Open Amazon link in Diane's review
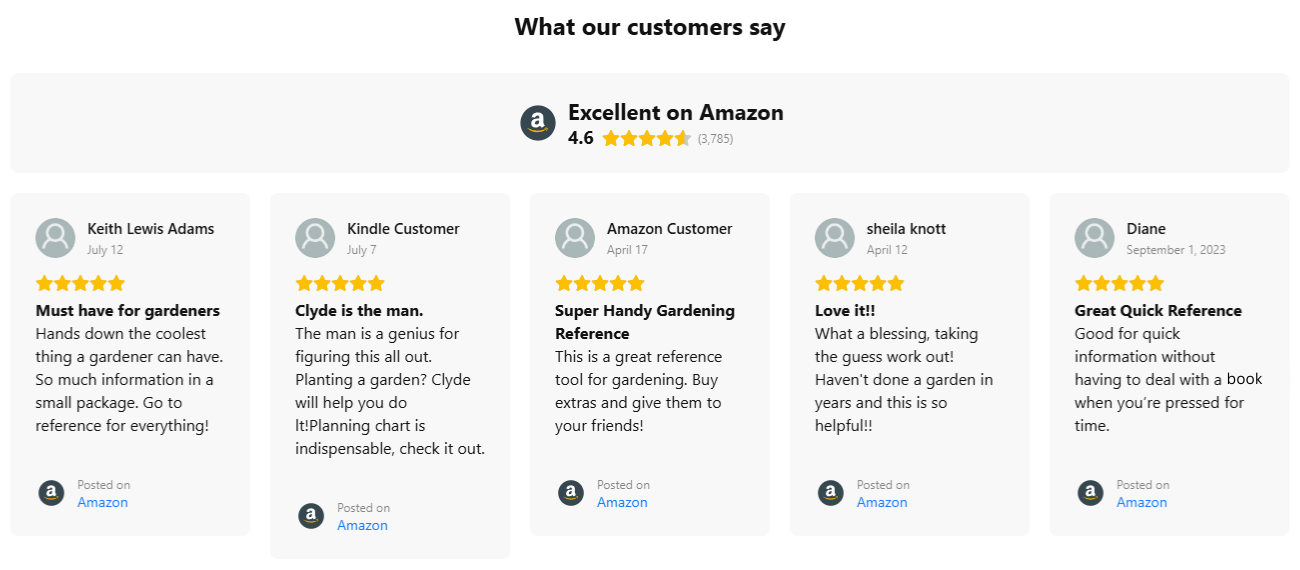The width and height of the screenshot is (1300, 570). [x=1142, y=502]
